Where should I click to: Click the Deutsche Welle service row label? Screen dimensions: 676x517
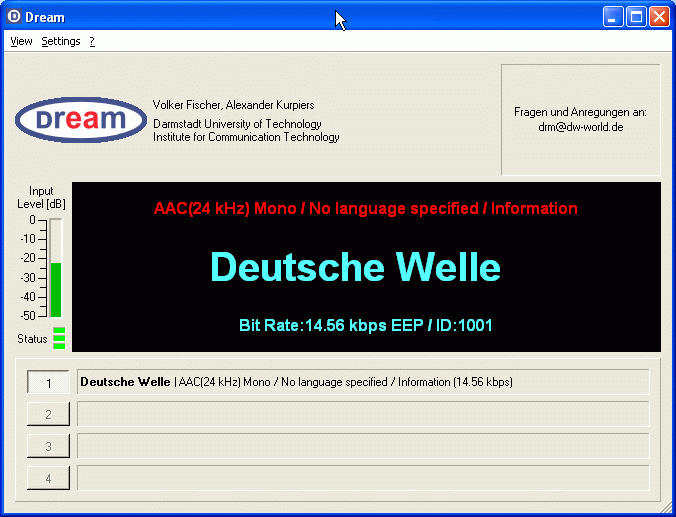tap(363, 382)
